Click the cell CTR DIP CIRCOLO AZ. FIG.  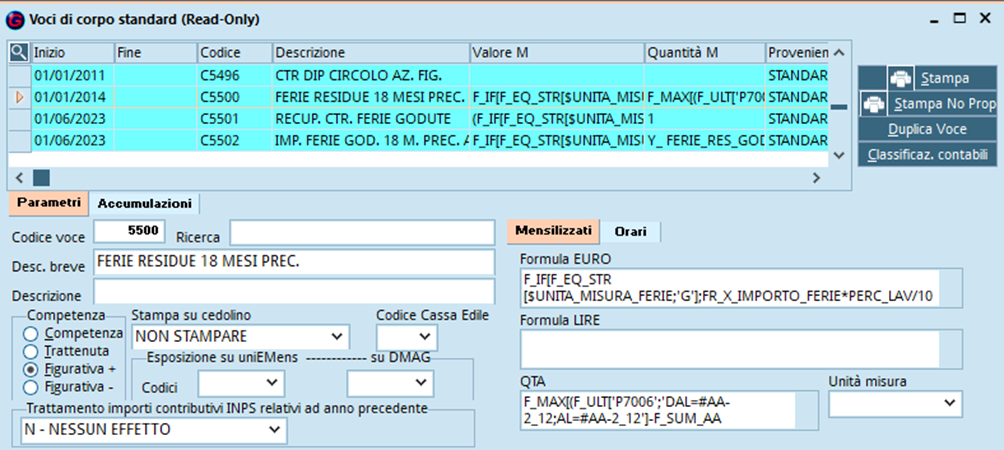[x=371, y=76]
